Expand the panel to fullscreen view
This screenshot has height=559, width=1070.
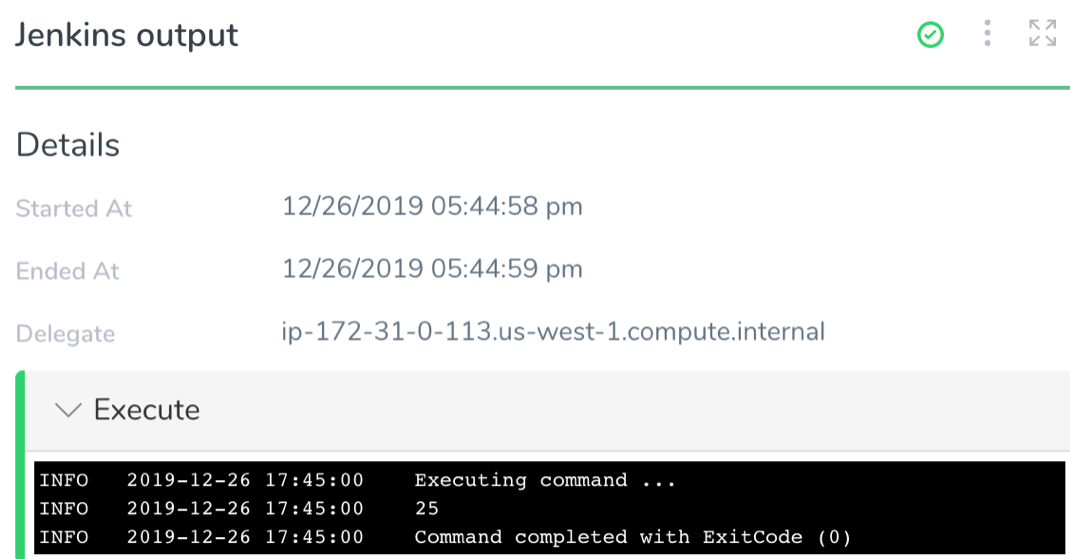[x=1043, y=33]
